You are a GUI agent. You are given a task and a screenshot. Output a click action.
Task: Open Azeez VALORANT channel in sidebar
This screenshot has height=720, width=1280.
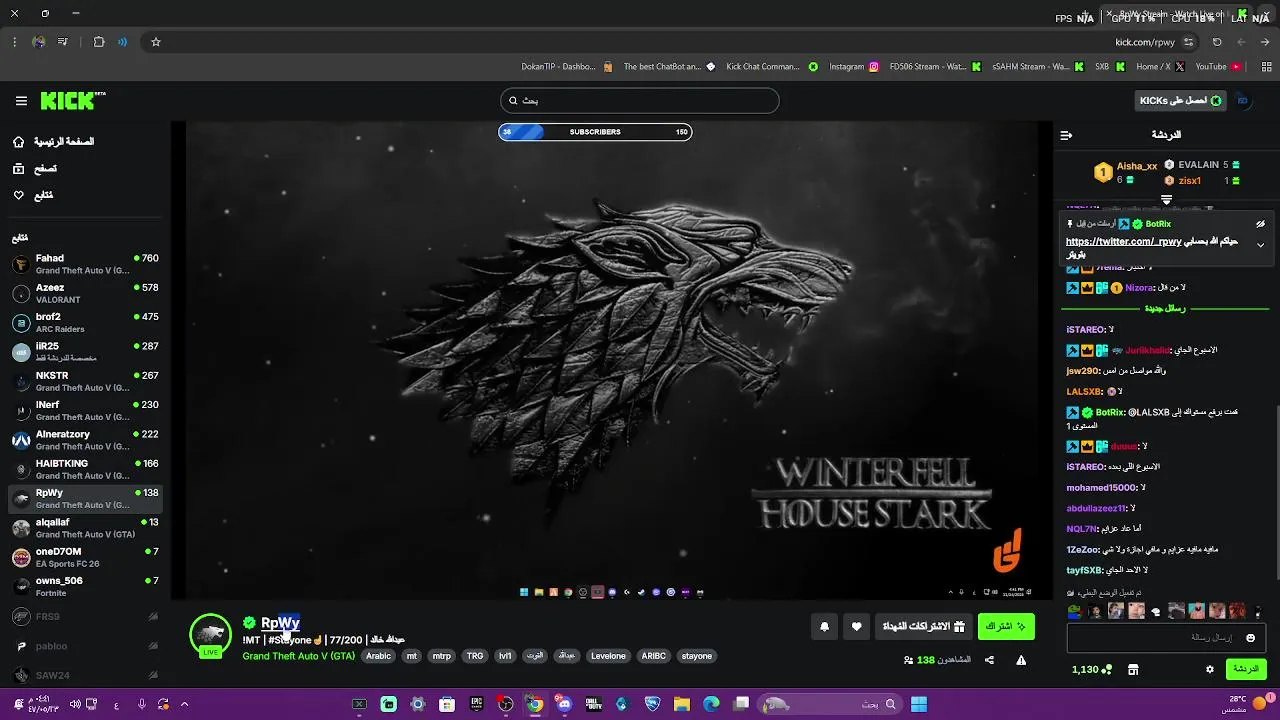pyautogui.click(x=85, y=293)
